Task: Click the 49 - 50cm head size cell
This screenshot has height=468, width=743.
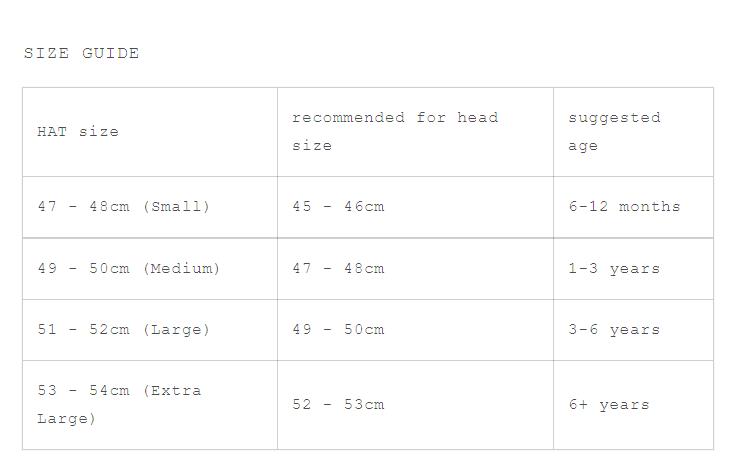Action: [x=415, y=330]
